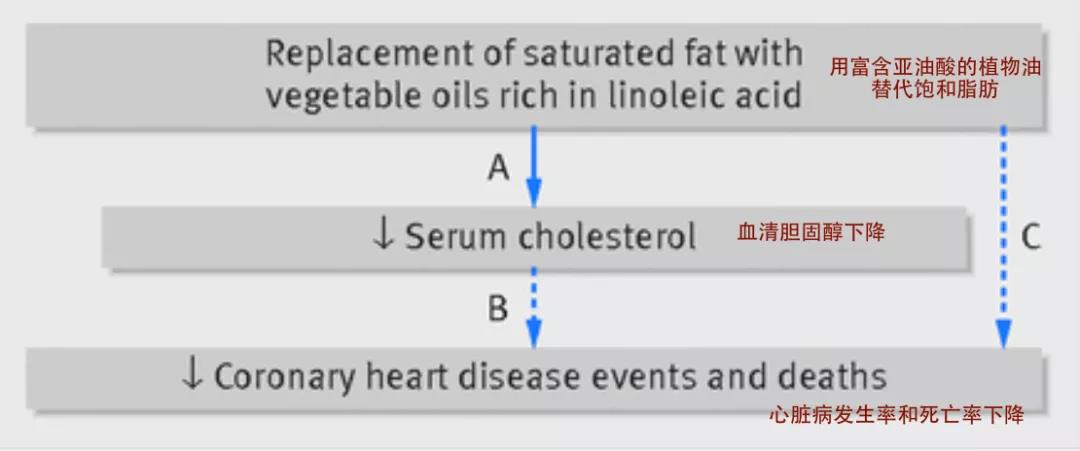Click the dashed blue arrow labeled B
The height and width of the screenshot is (451, 1080).
point(534,307)
